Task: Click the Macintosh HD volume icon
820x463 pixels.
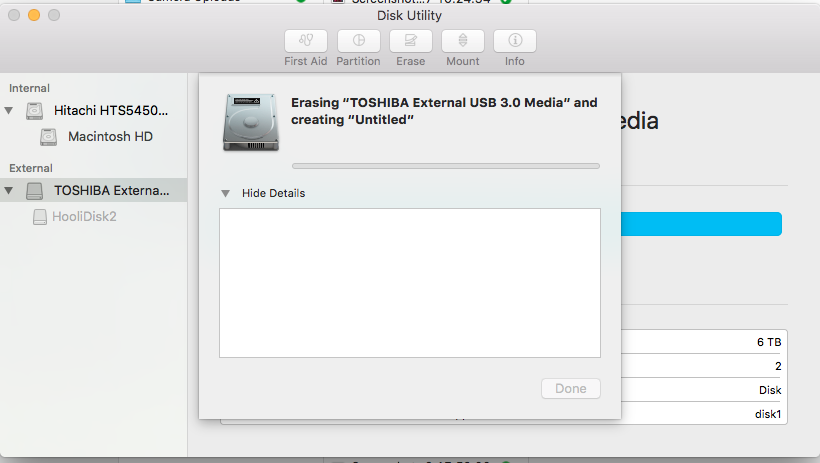Action: click(x=49, y=137)
